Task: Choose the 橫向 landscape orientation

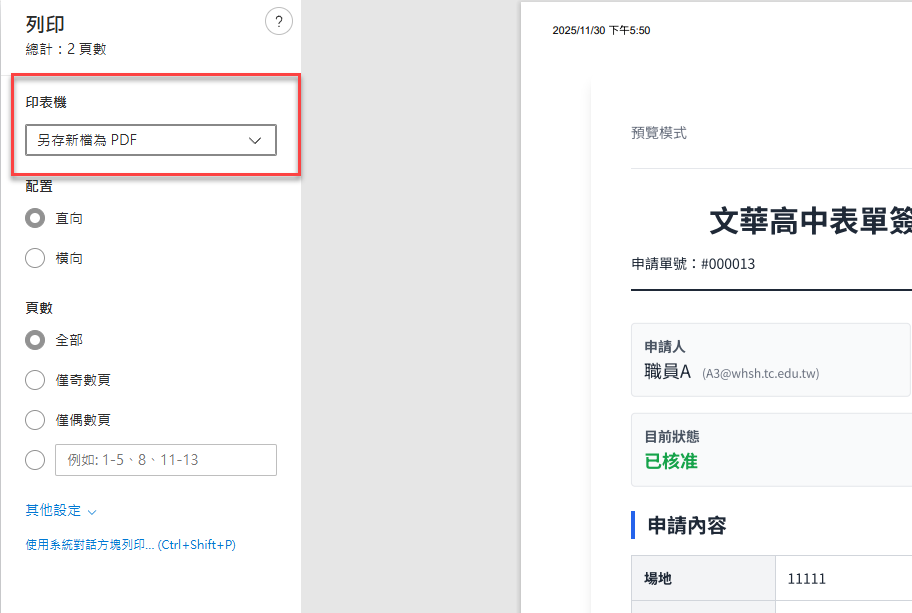Action: click(x=35, y=258)
